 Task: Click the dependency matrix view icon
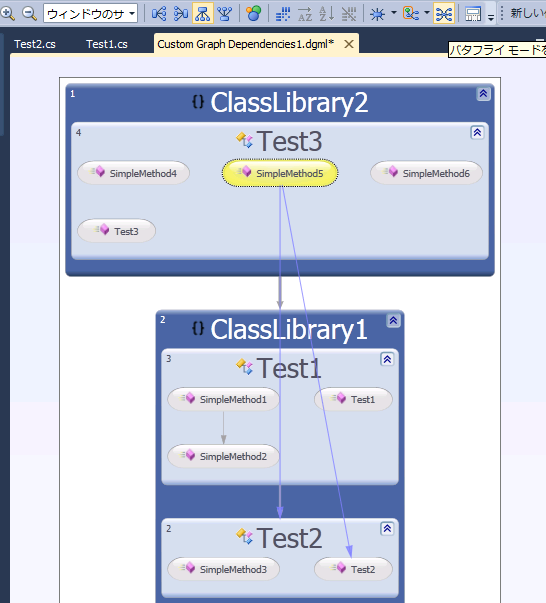tap(283, 14)
